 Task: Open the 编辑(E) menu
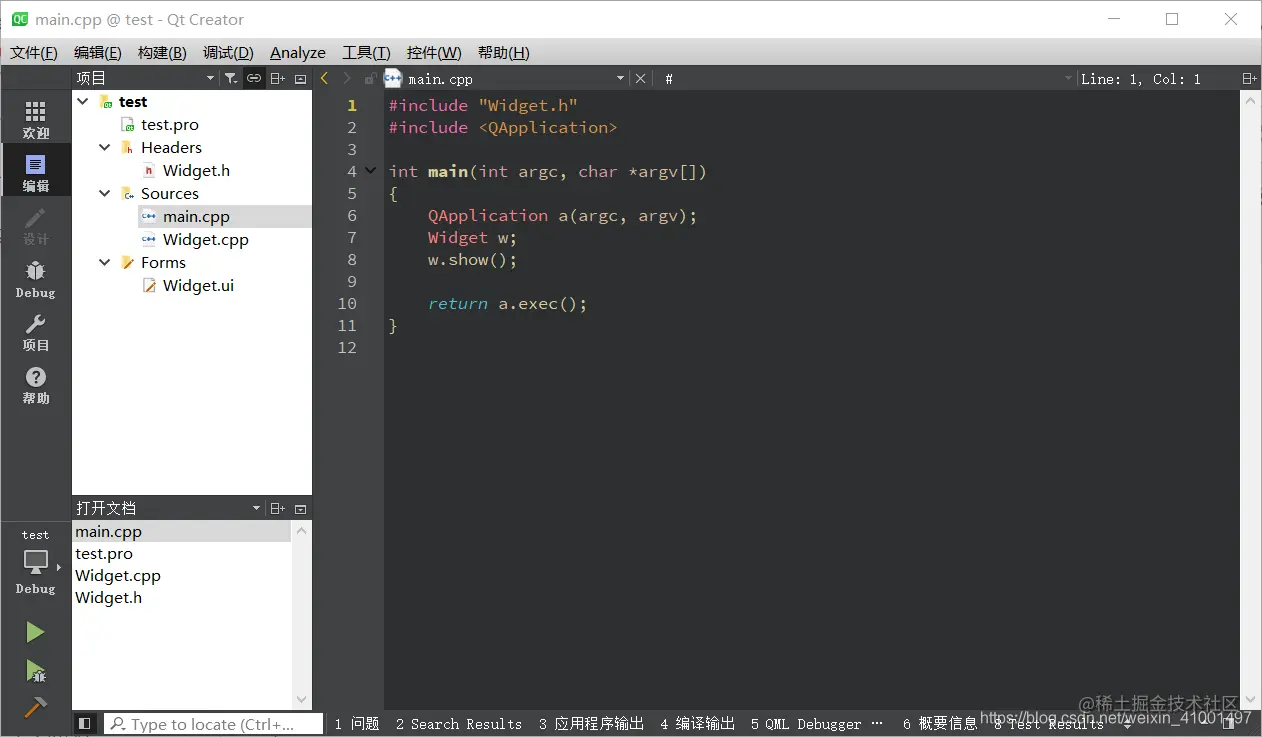(x=98, y=53)
